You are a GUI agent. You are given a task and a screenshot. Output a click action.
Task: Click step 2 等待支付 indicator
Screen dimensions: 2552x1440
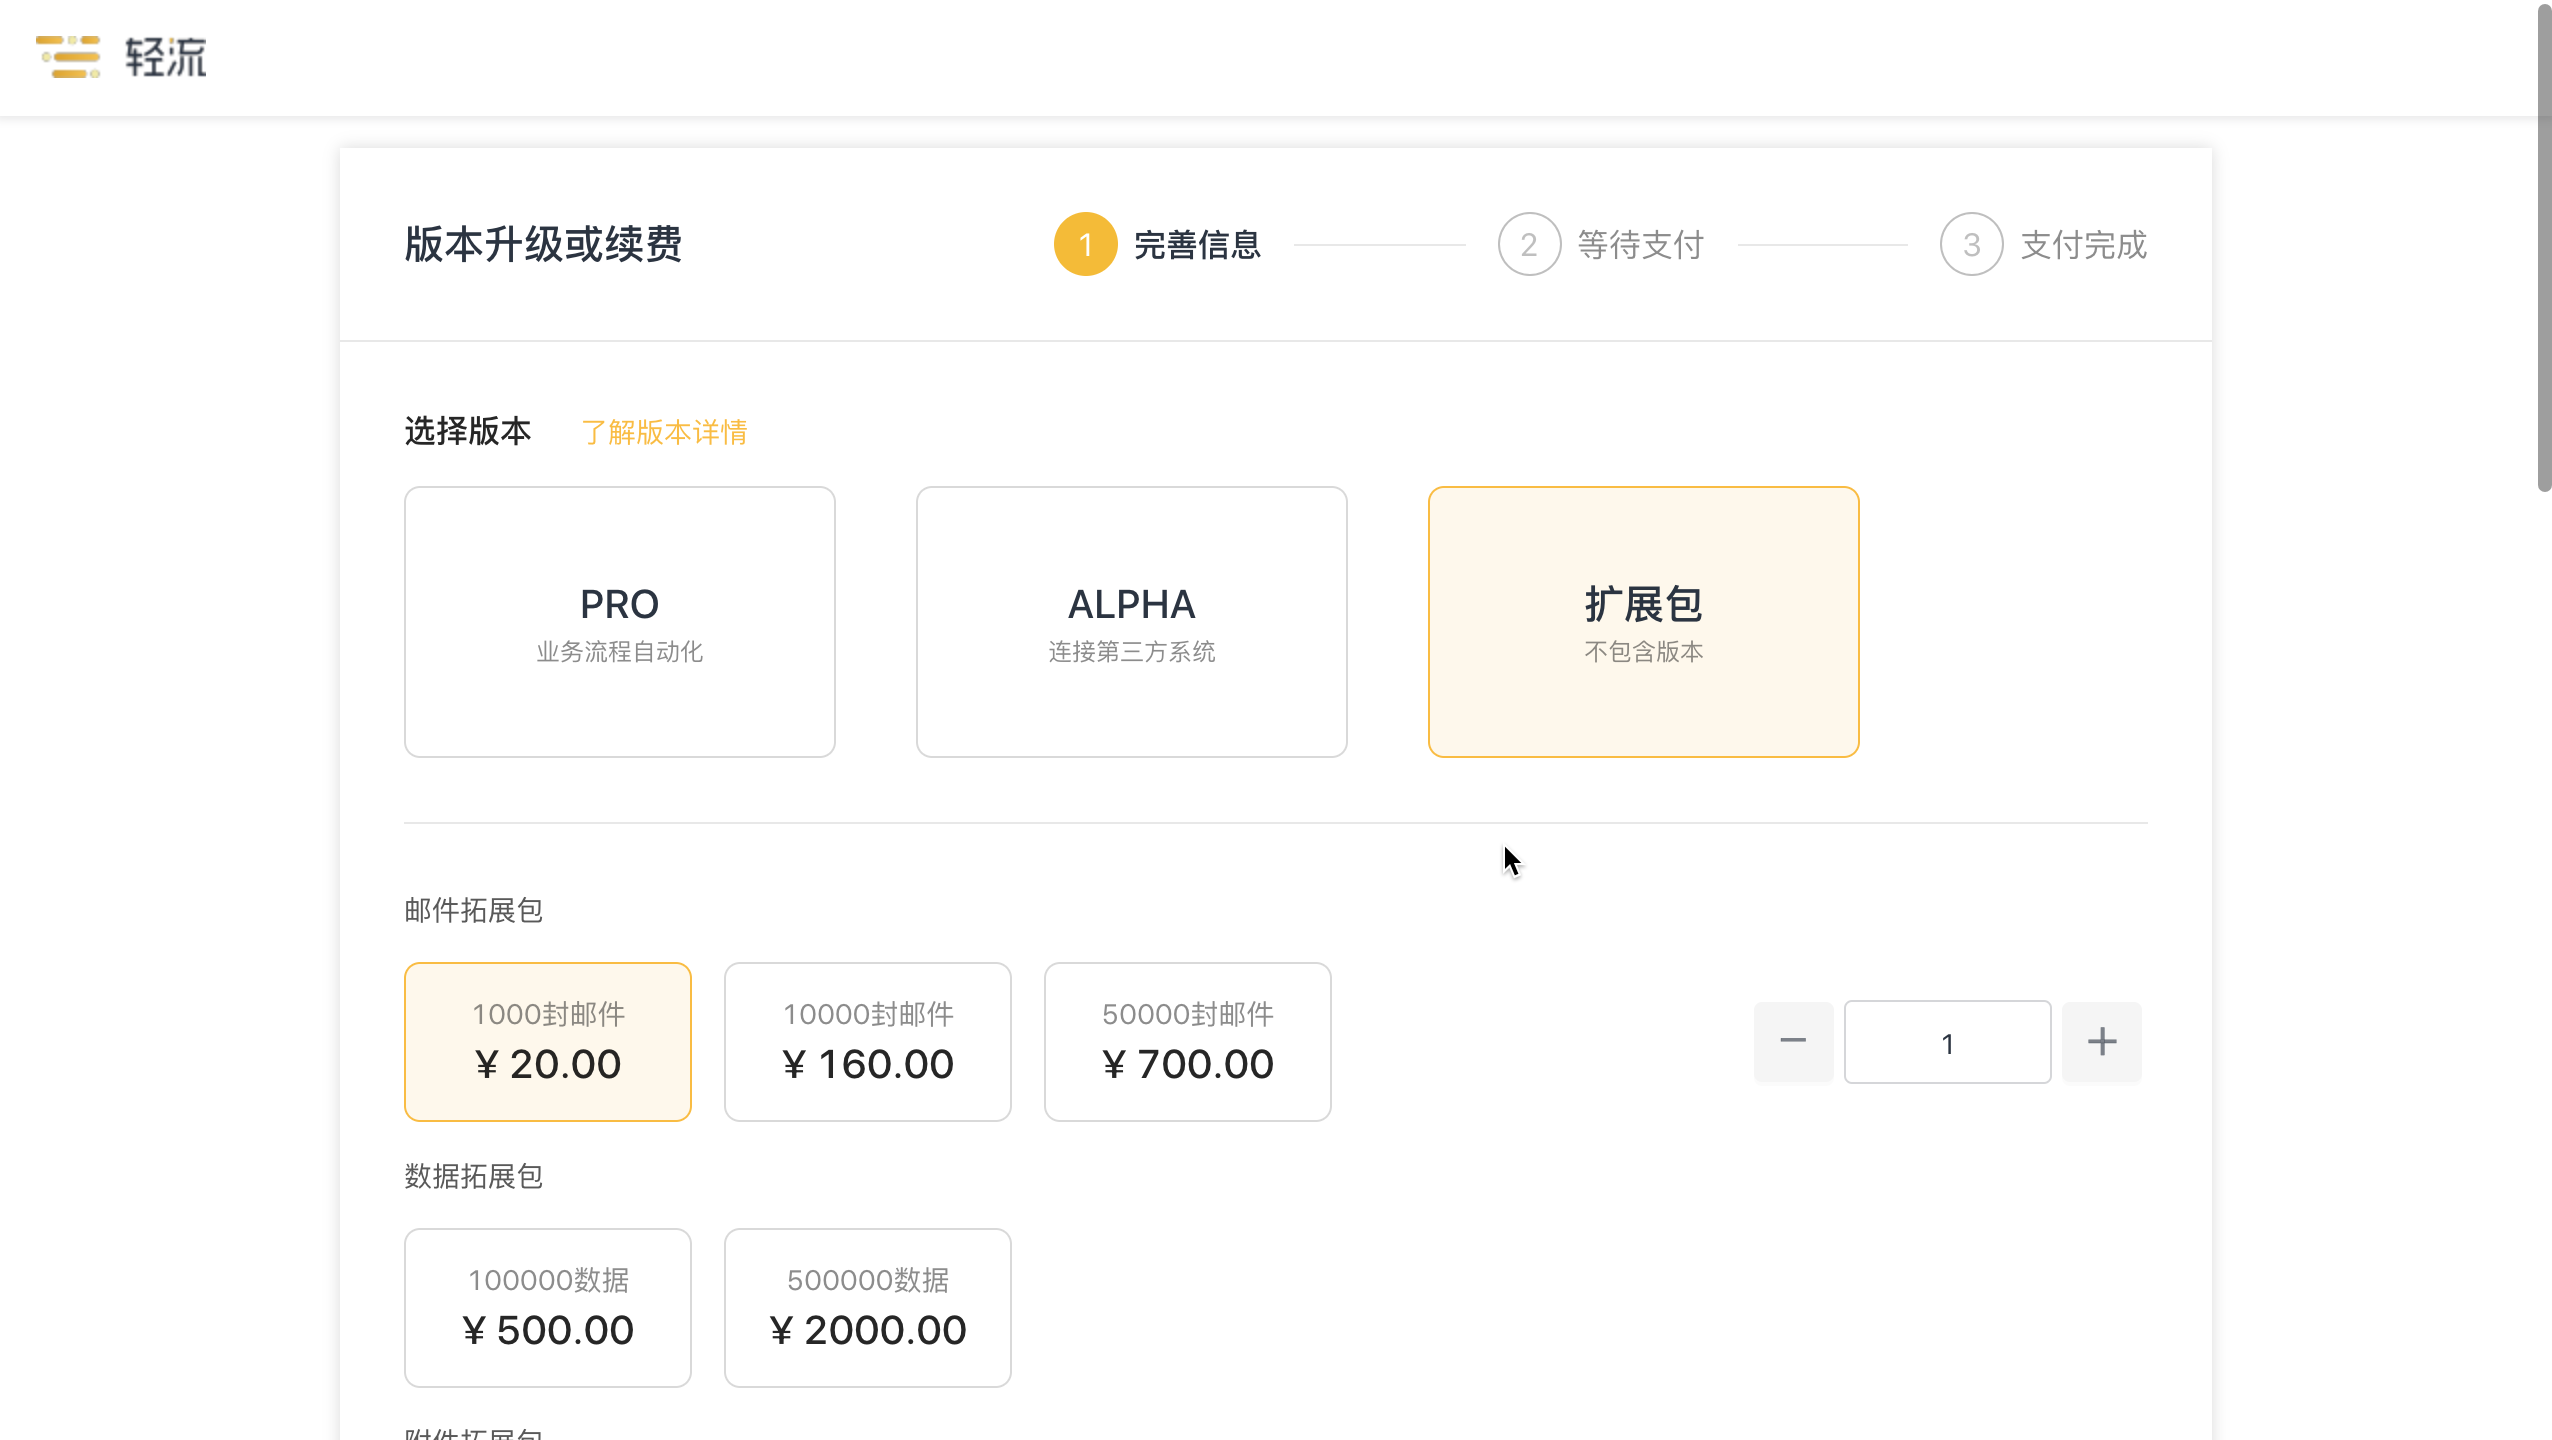1601,244
